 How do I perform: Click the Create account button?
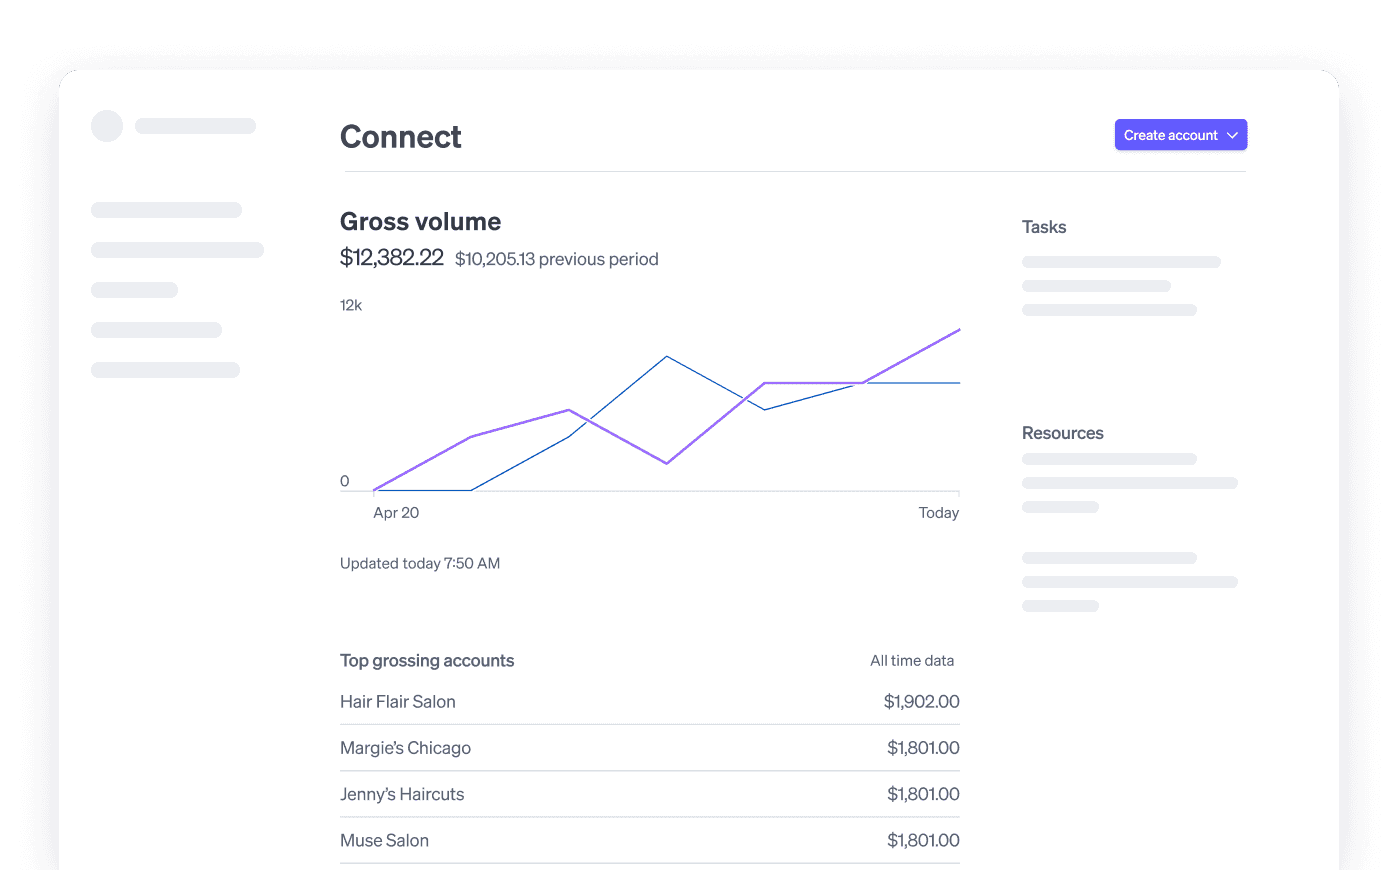click(1170, 135)
